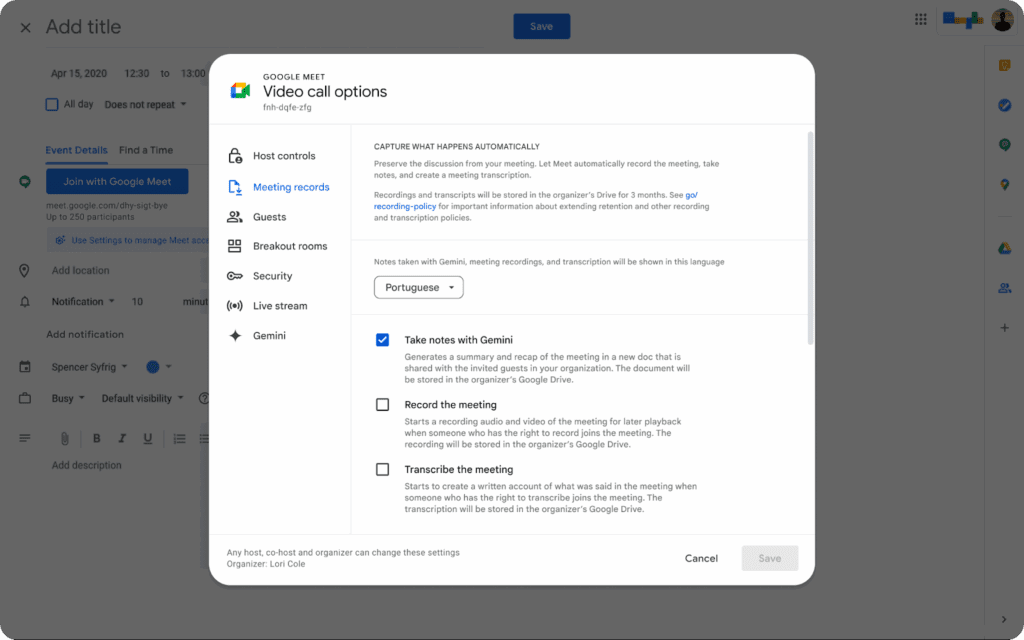1024x640 pixels.
Task: Select the Meeting records section
Action: pyautogui.click(x=280, y=187)
